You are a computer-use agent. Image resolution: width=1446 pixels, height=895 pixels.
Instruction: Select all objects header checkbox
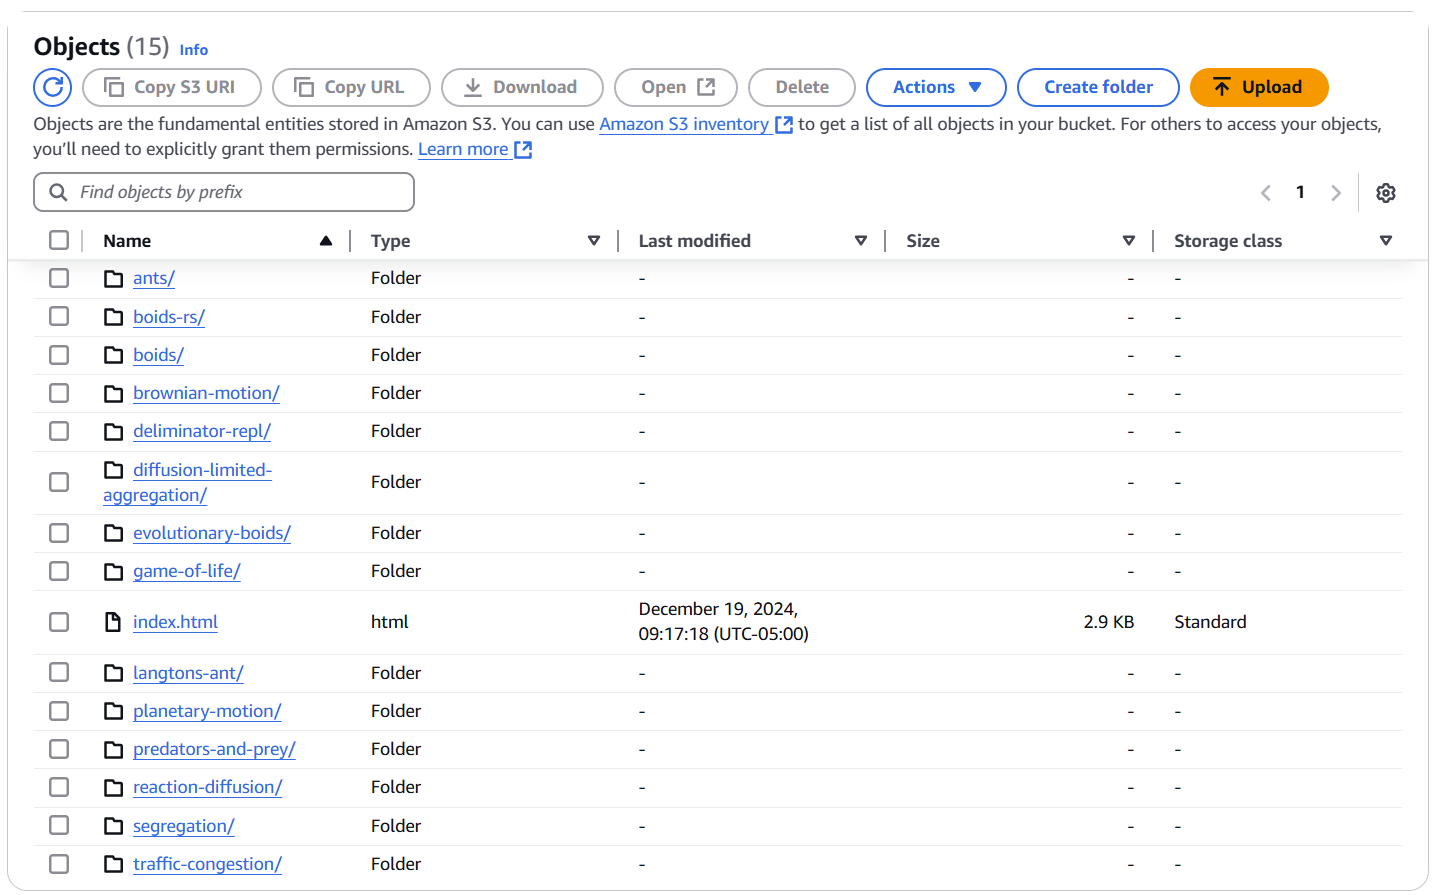[59, 240]
